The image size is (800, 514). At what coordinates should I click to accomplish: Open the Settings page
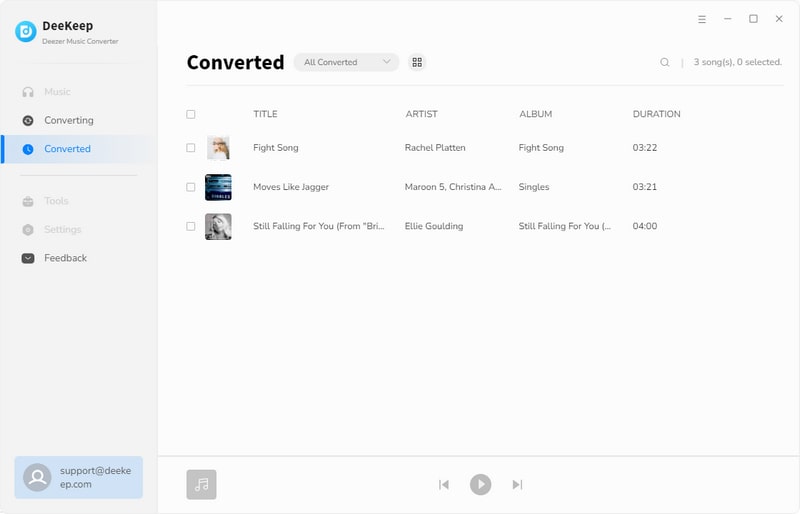(x=62, y=229)
